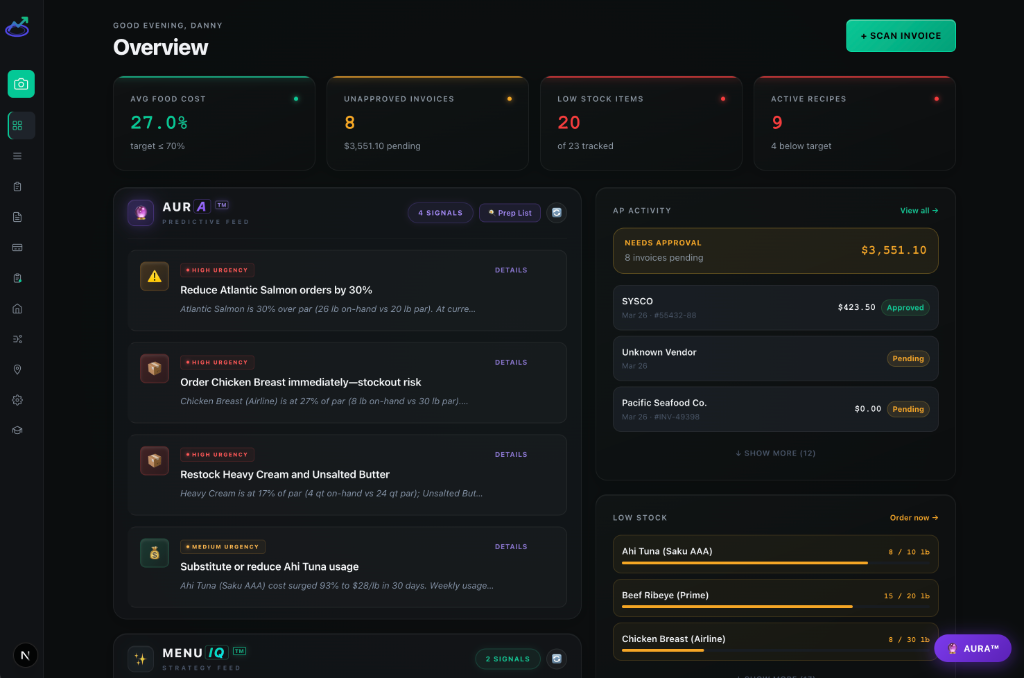
Task: Click the Pending badge on Unknown Vendor
Action: pyautogui.click(x=908, y=357)
